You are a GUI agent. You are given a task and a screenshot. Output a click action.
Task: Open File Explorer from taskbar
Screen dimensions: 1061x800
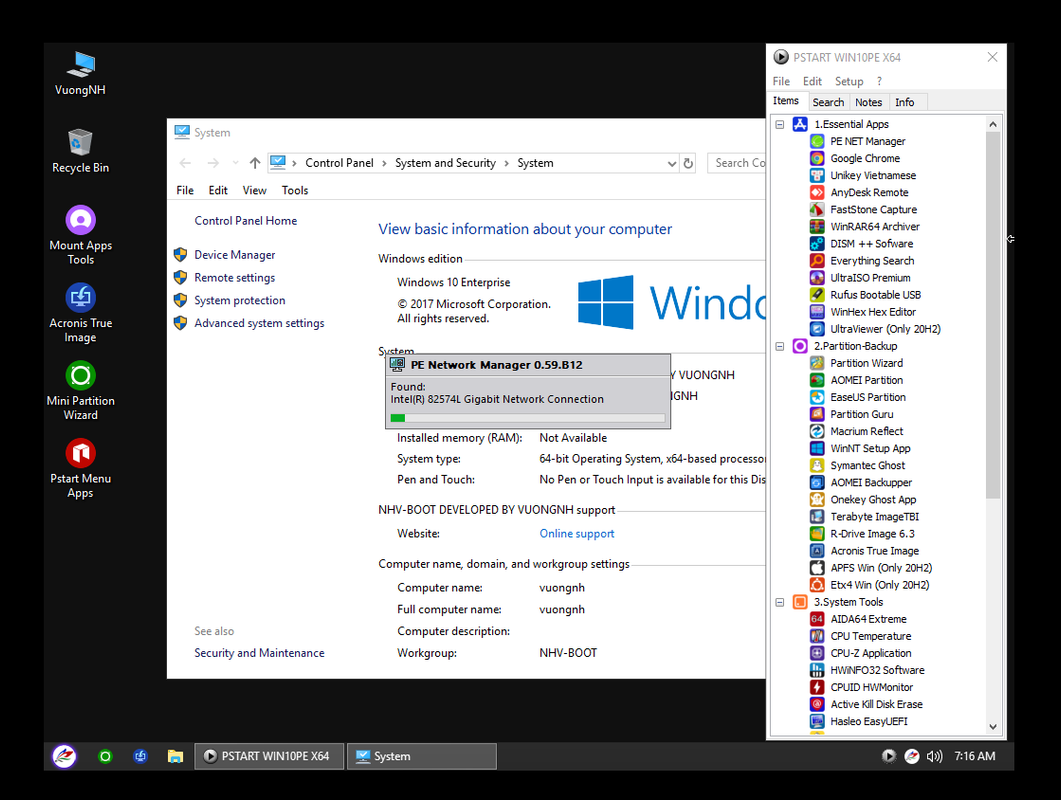pos(175,757)
